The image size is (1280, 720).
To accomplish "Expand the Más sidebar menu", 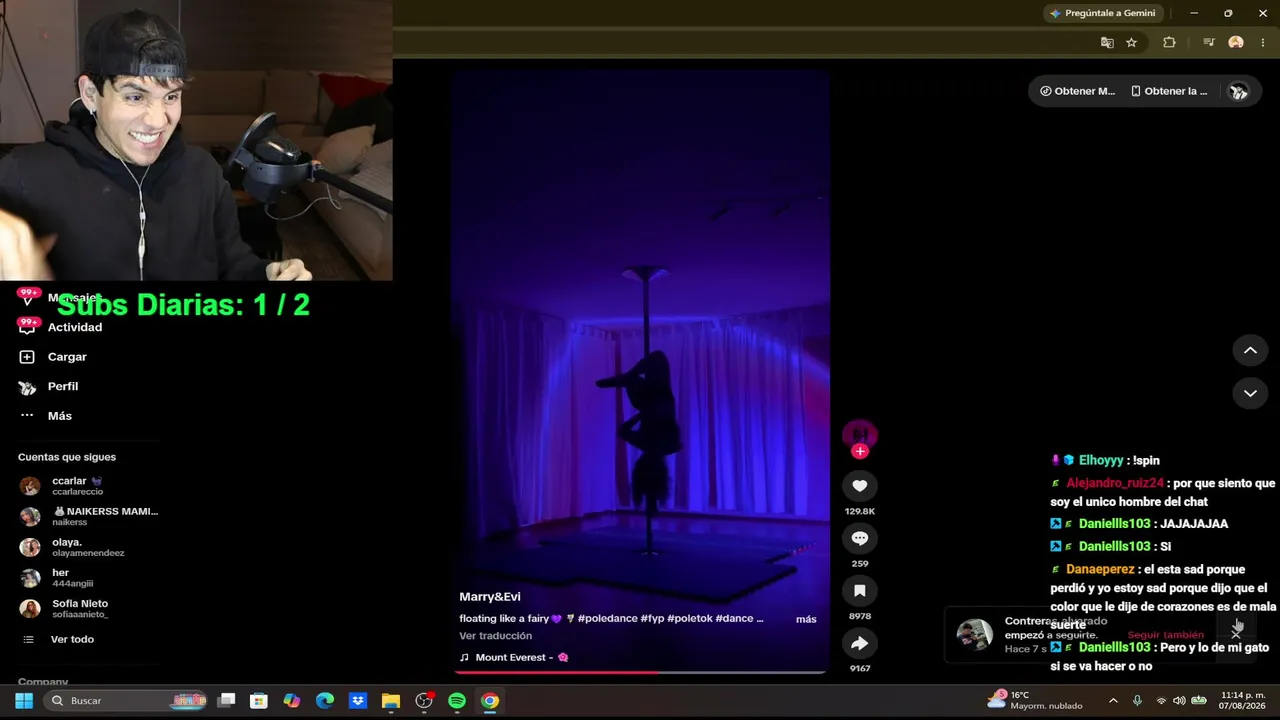I will click(x=60, y=416).
